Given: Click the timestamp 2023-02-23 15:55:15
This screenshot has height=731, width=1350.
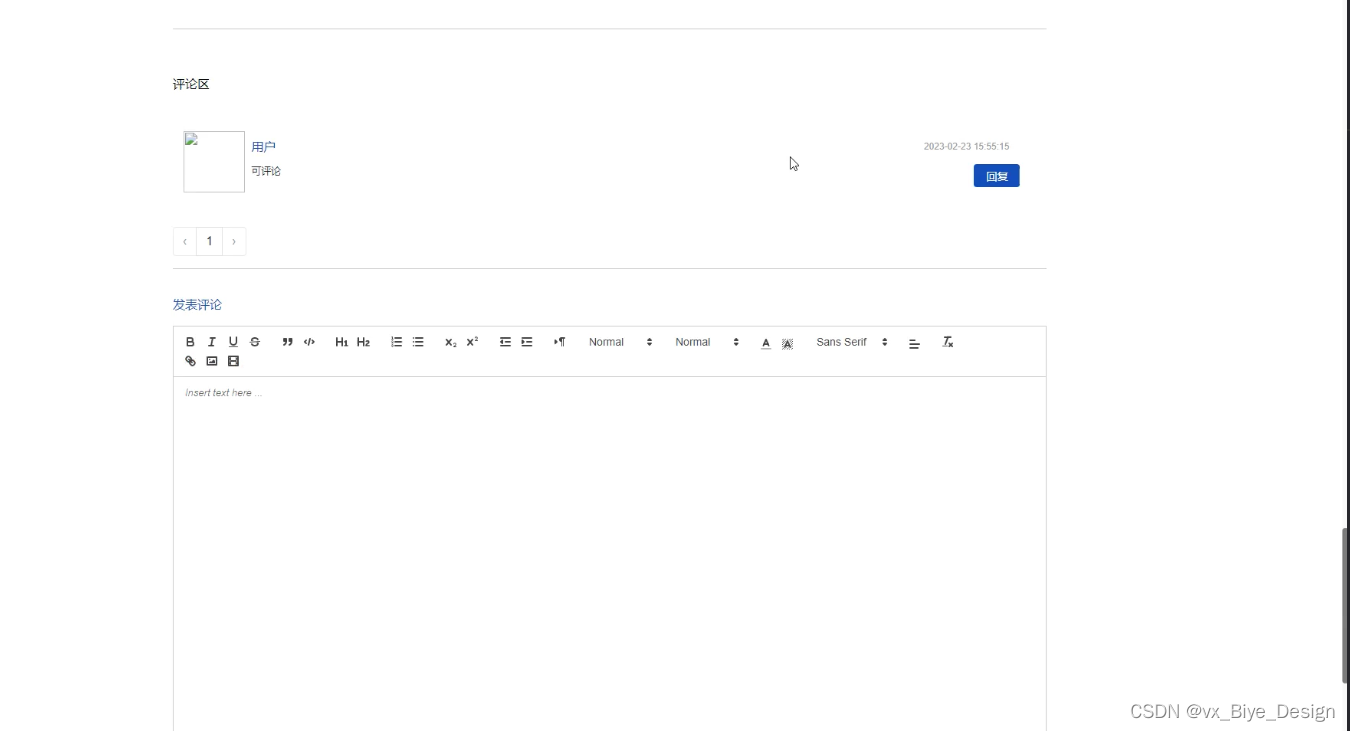Looking at the screenshot, I should coord(966,147).
